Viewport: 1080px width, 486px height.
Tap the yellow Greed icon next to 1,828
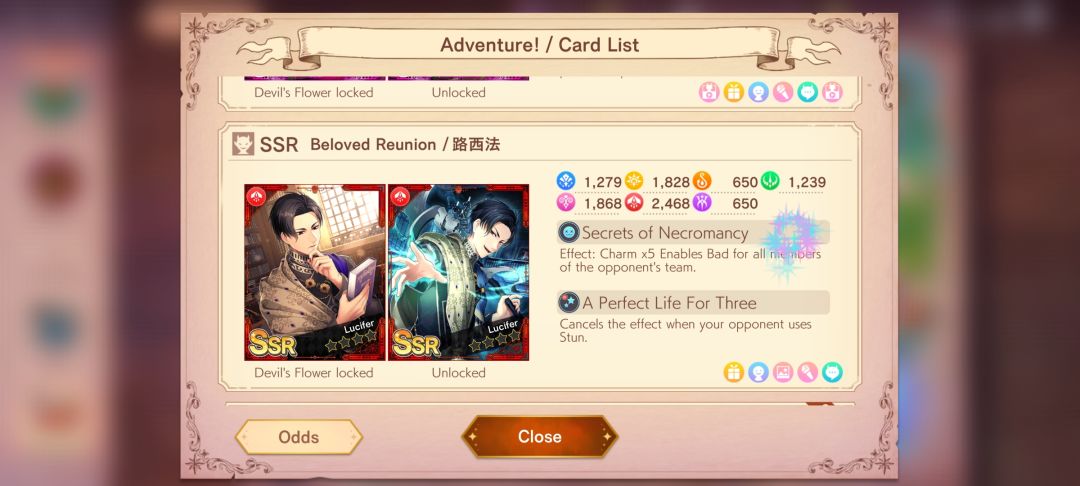(634, 181)
